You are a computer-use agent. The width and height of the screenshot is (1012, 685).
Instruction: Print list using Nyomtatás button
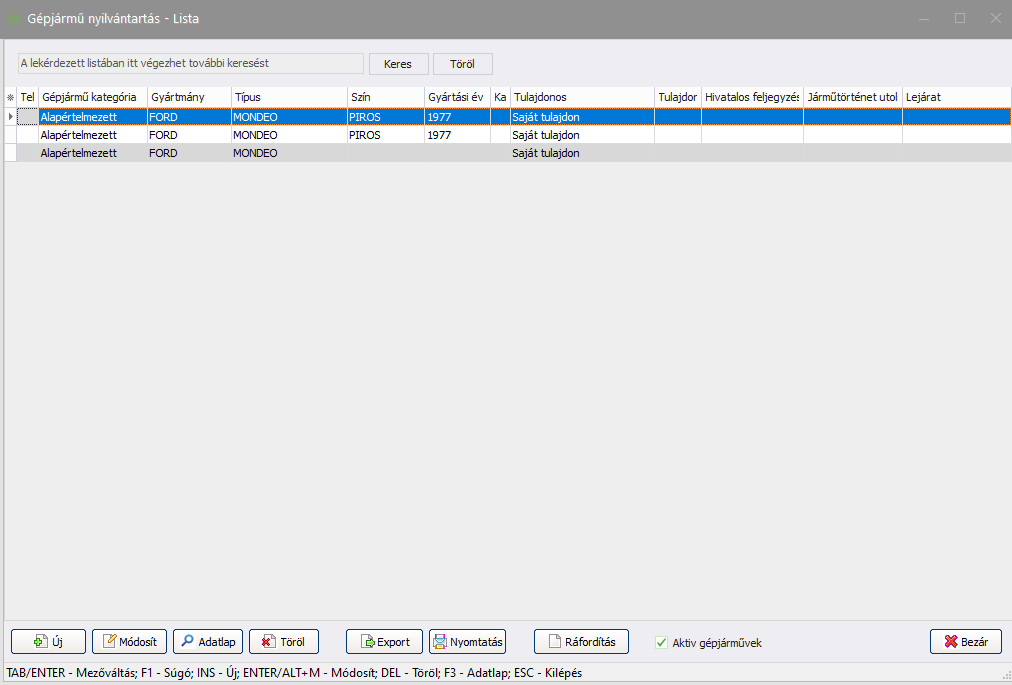click(x=467, y=642)
